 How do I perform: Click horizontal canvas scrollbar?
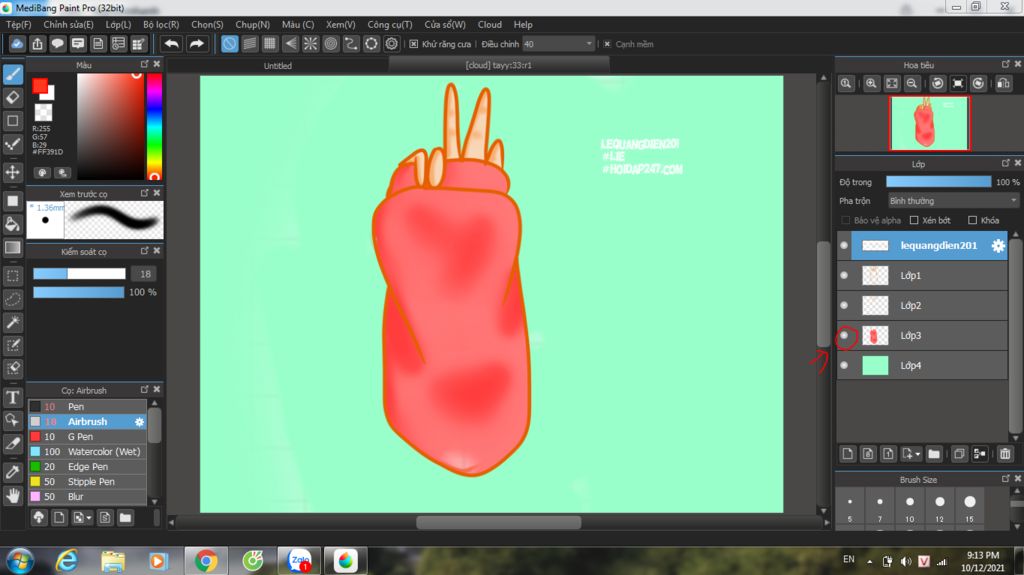tap(498, 522)
